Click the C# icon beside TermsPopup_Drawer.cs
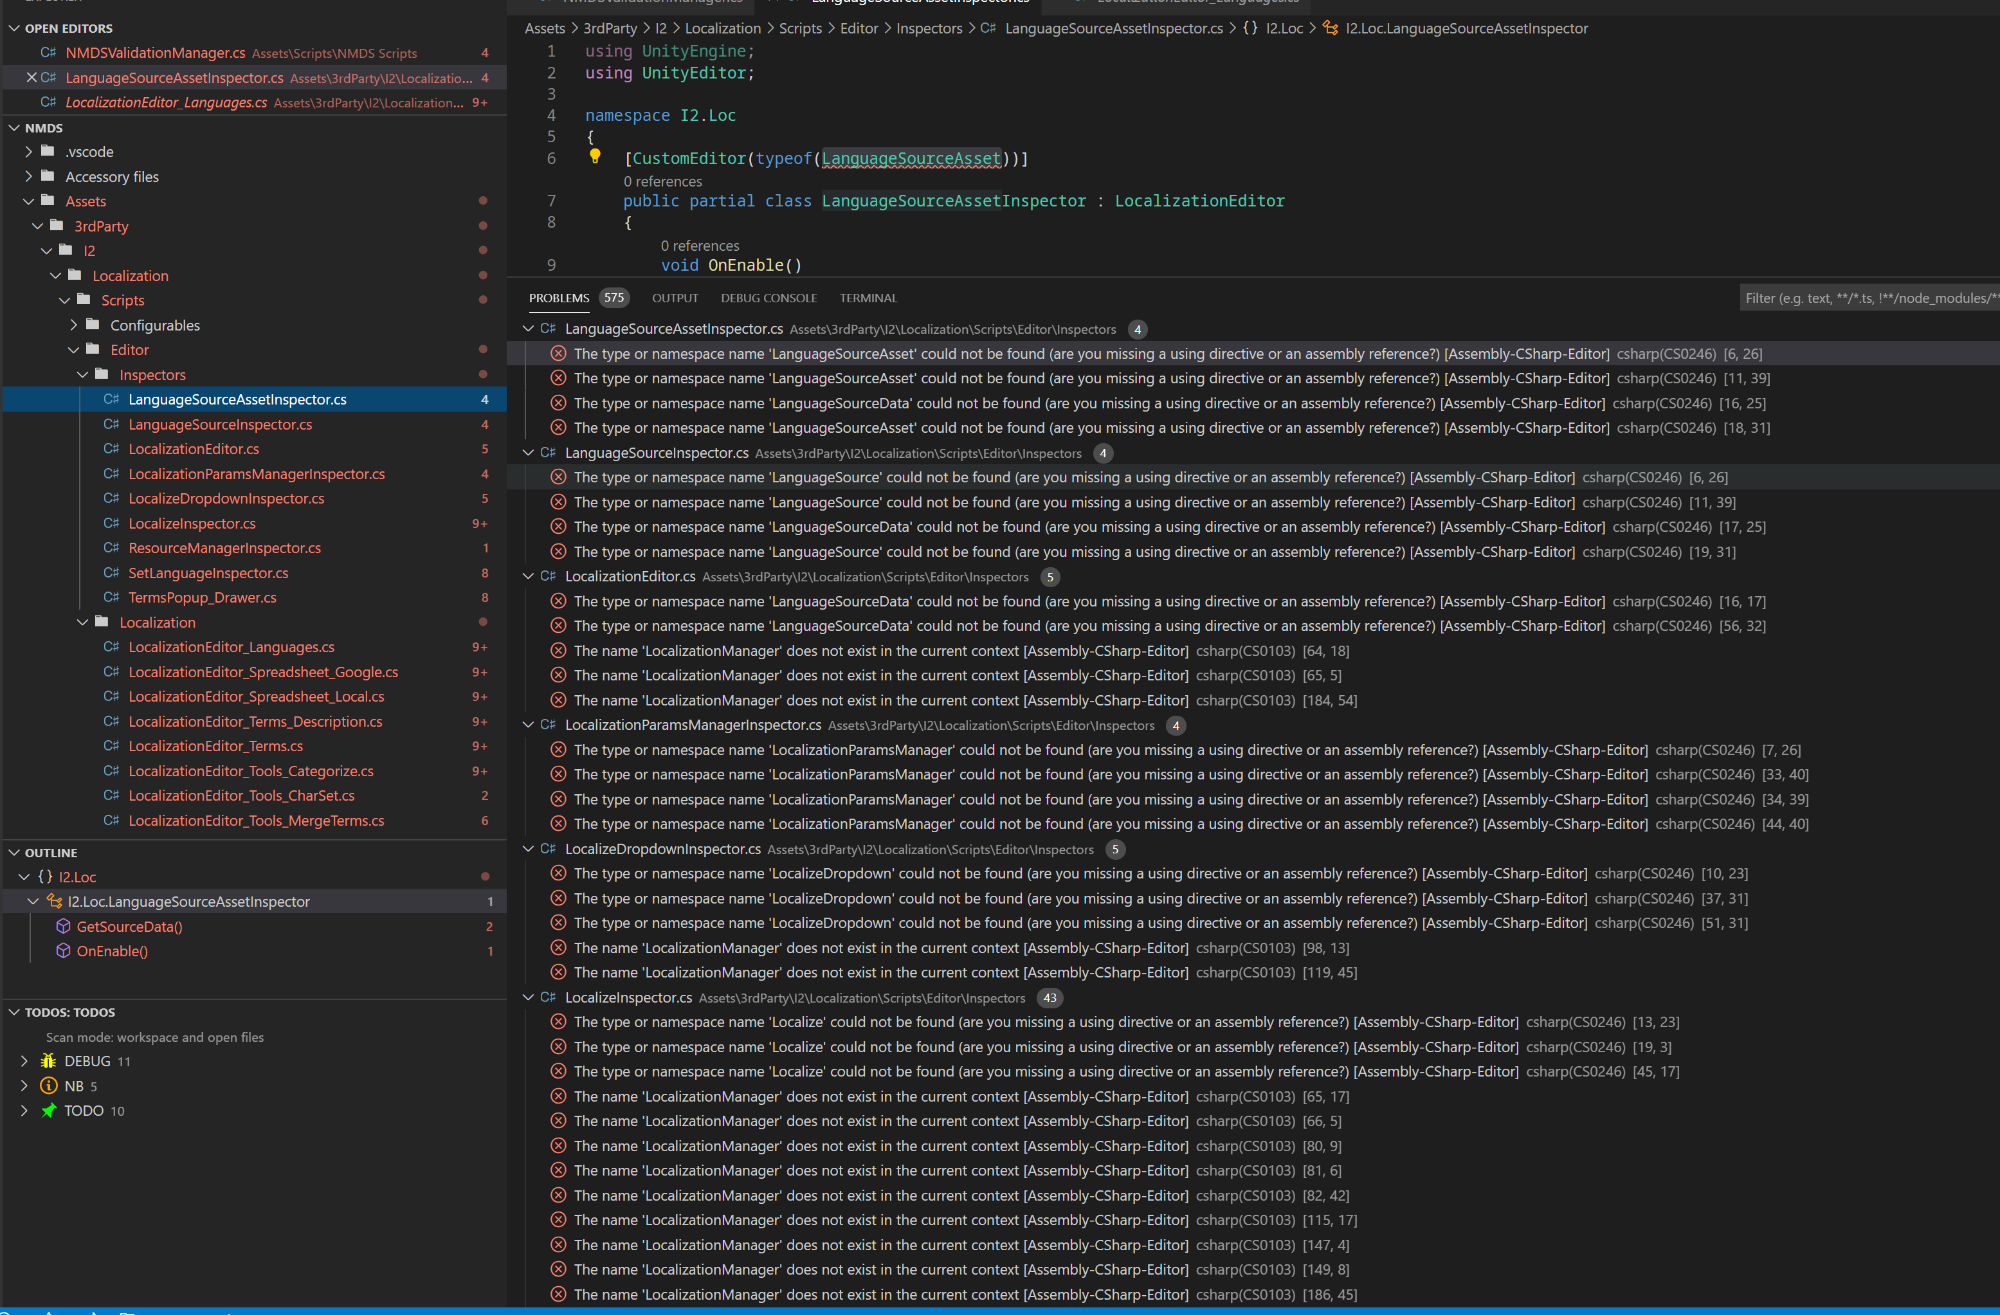Screen dimensions: 2000x1315 coord(111,598)
